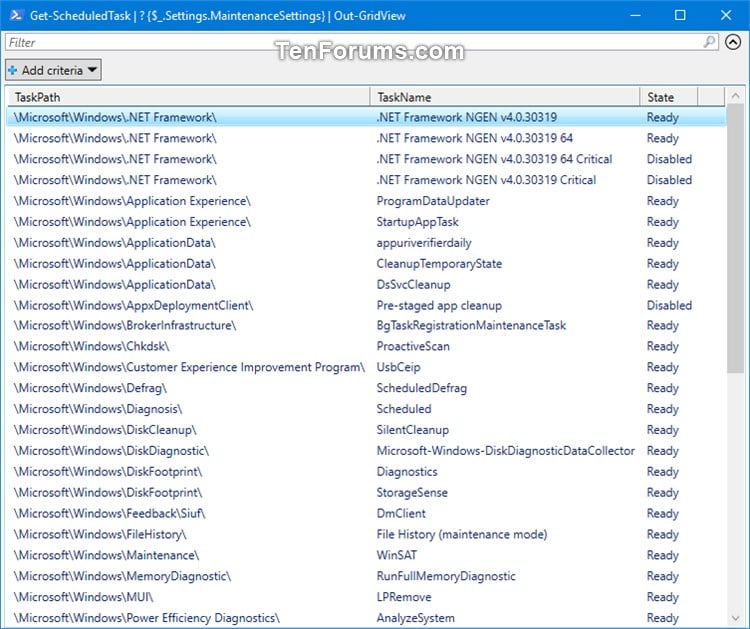This screenshot has width=750, height=629.
Task: Click the PowerShell icon in title bar
Action: click(16, 15)
